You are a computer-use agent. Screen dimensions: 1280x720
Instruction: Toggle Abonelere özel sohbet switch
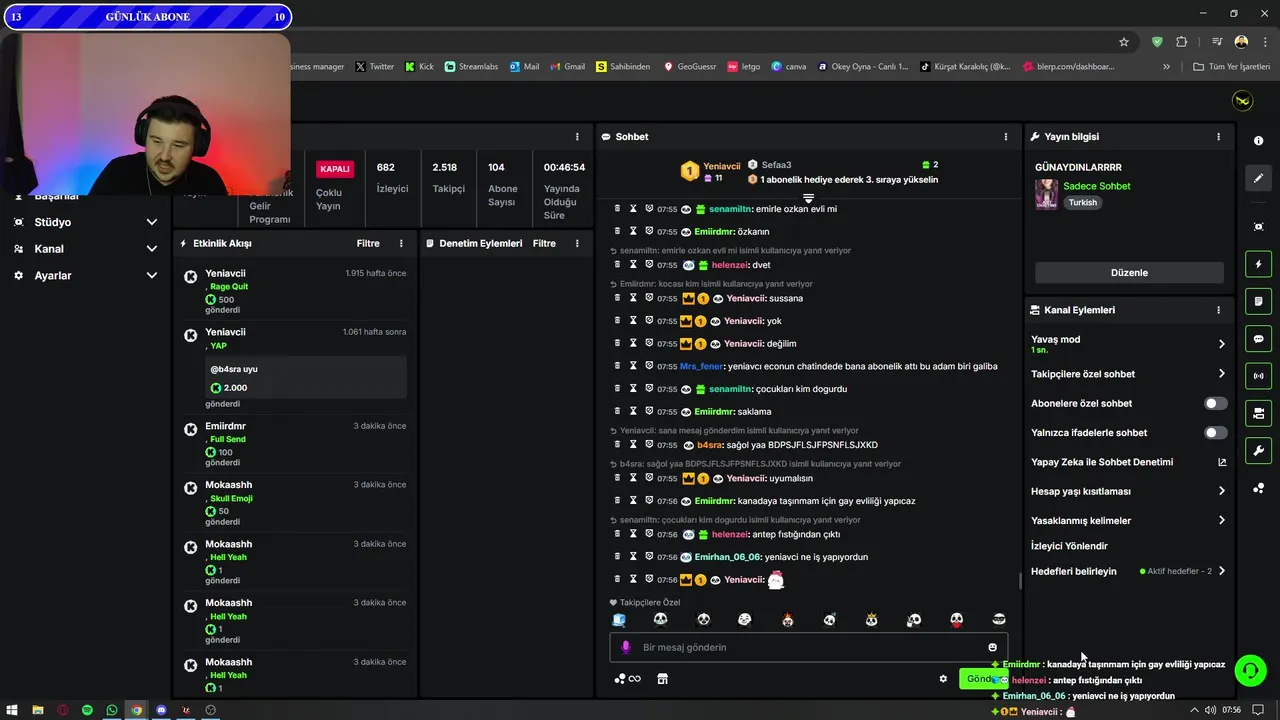click(1215, 404)
